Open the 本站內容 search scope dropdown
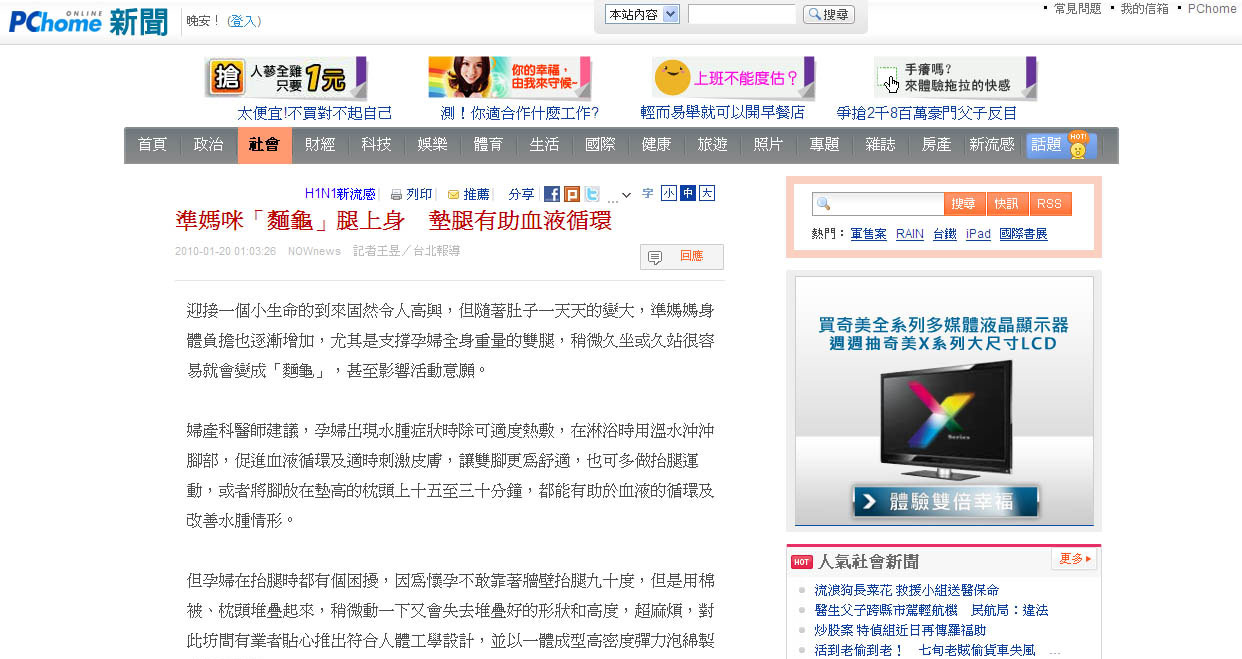This screenshot has width=1242, height=659. (643, 14)
